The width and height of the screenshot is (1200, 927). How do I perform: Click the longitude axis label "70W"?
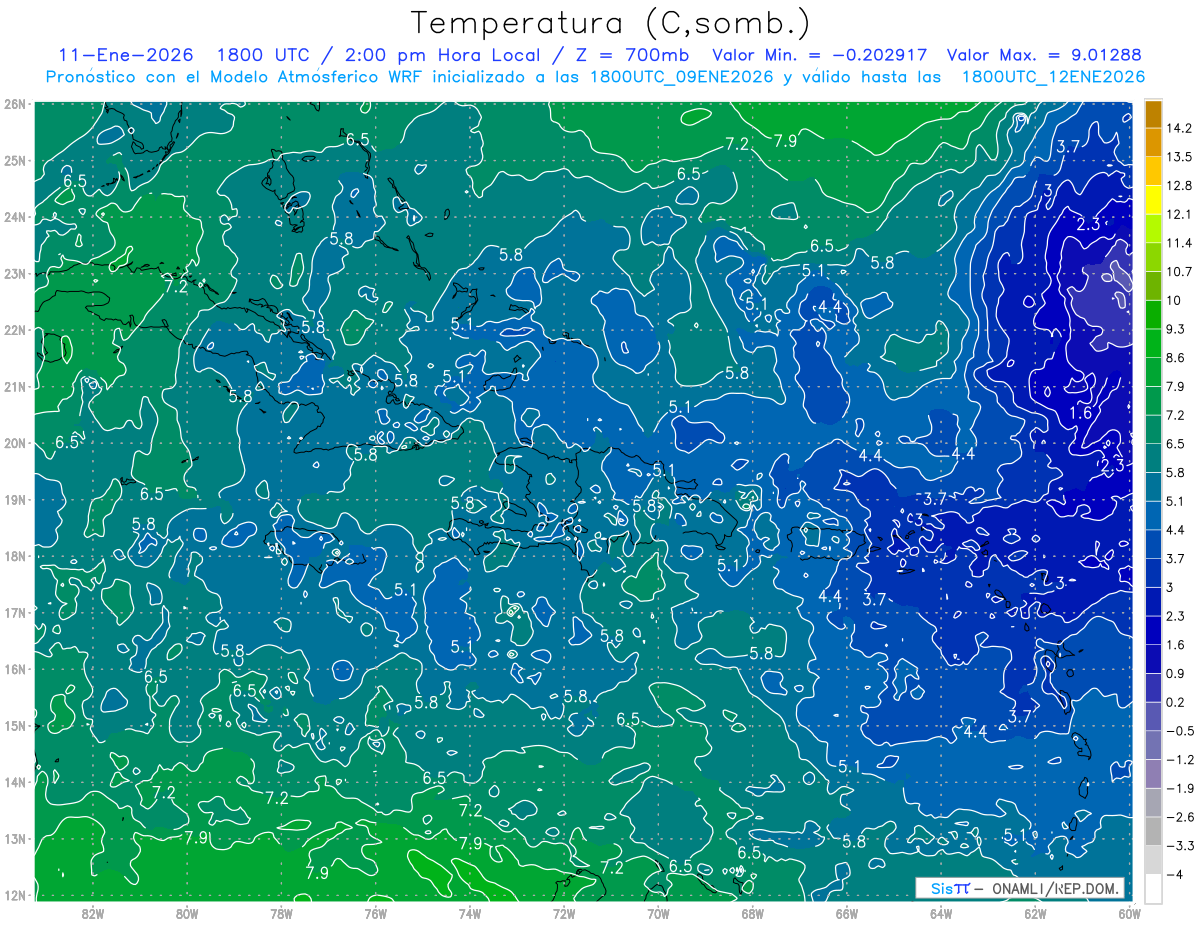(658, 913)
